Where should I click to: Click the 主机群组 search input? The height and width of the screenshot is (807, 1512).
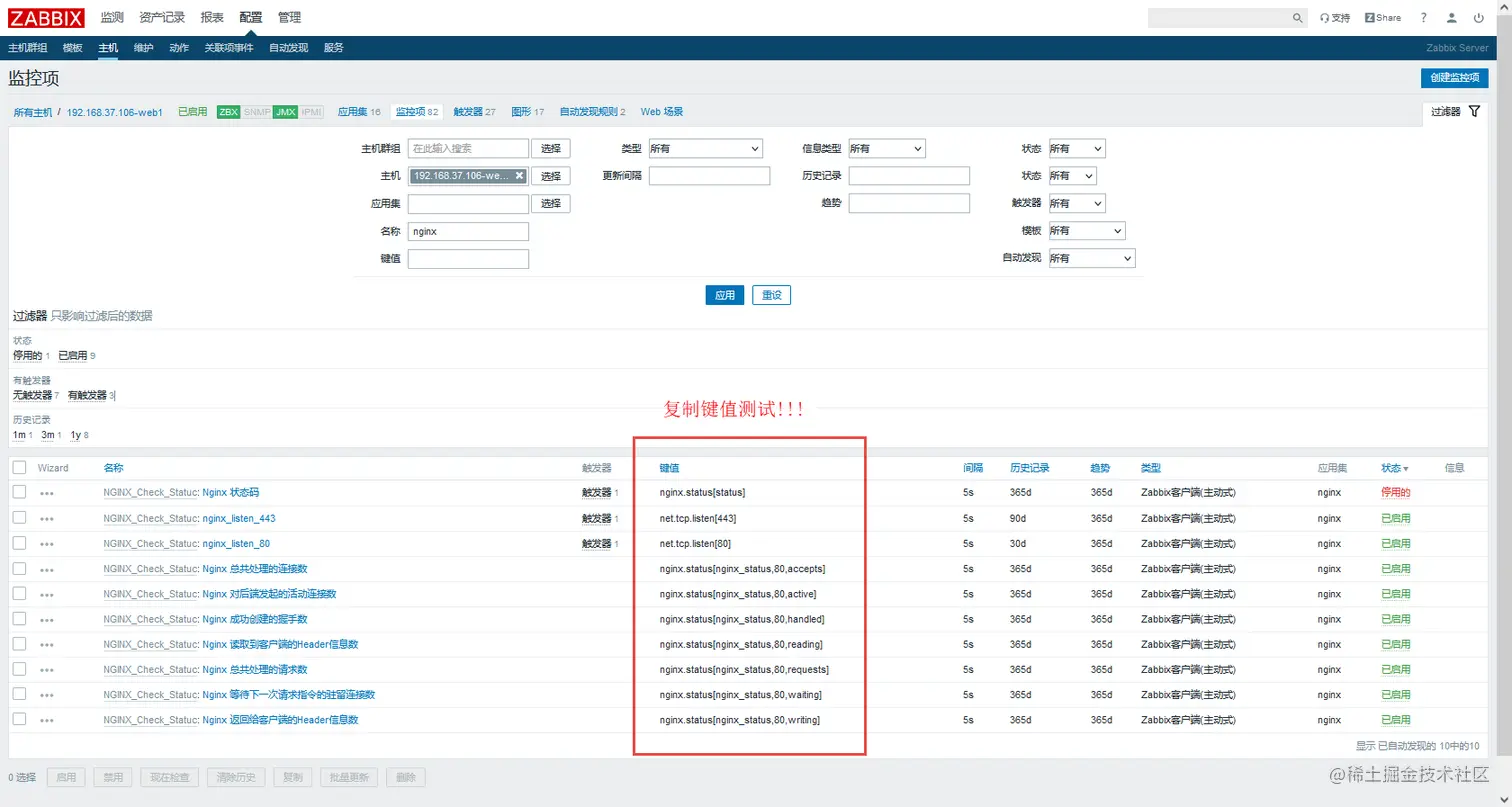468,148
